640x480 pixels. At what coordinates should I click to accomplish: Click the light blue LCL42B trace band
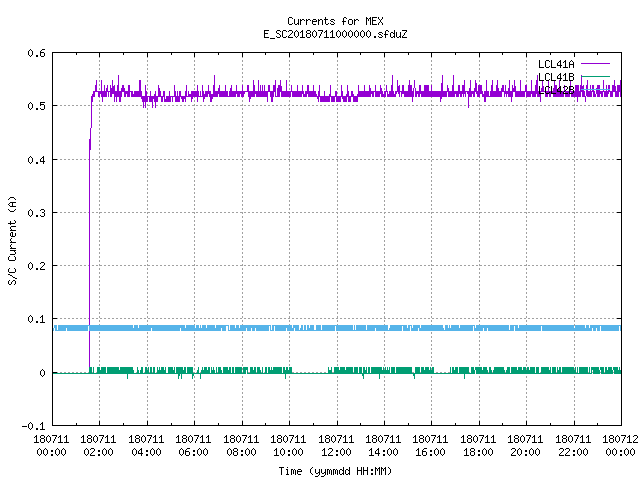coord(337,328)
